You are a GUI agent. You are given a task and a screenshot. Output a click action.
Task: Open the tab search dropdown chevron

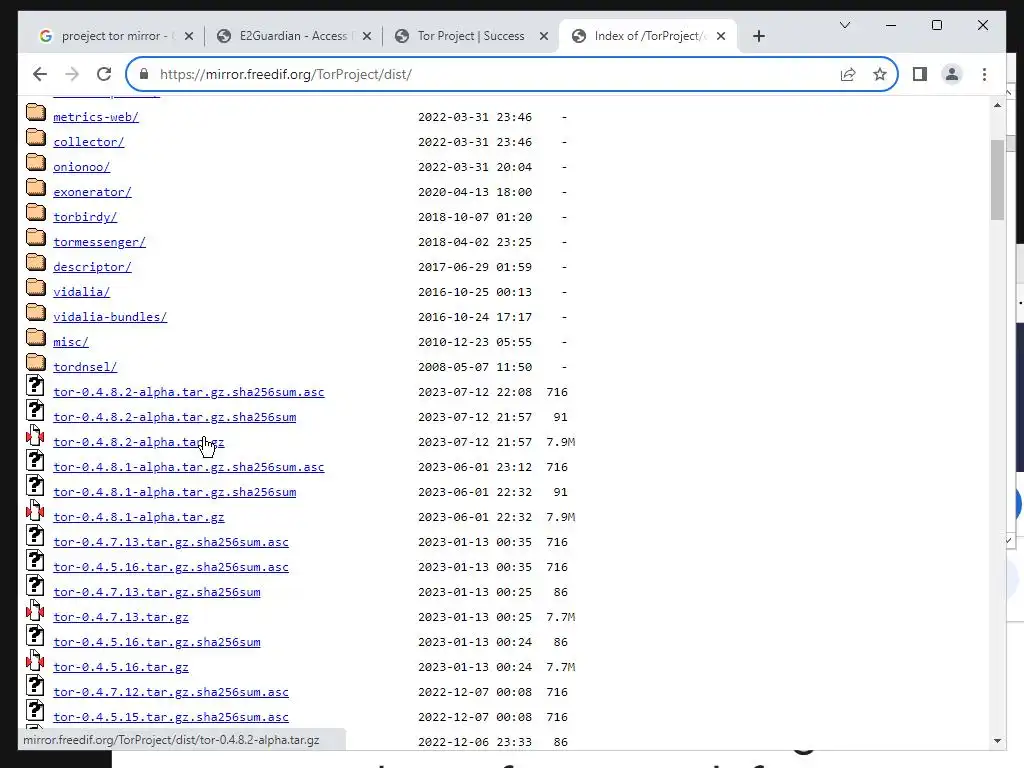[x=844, y=25]
